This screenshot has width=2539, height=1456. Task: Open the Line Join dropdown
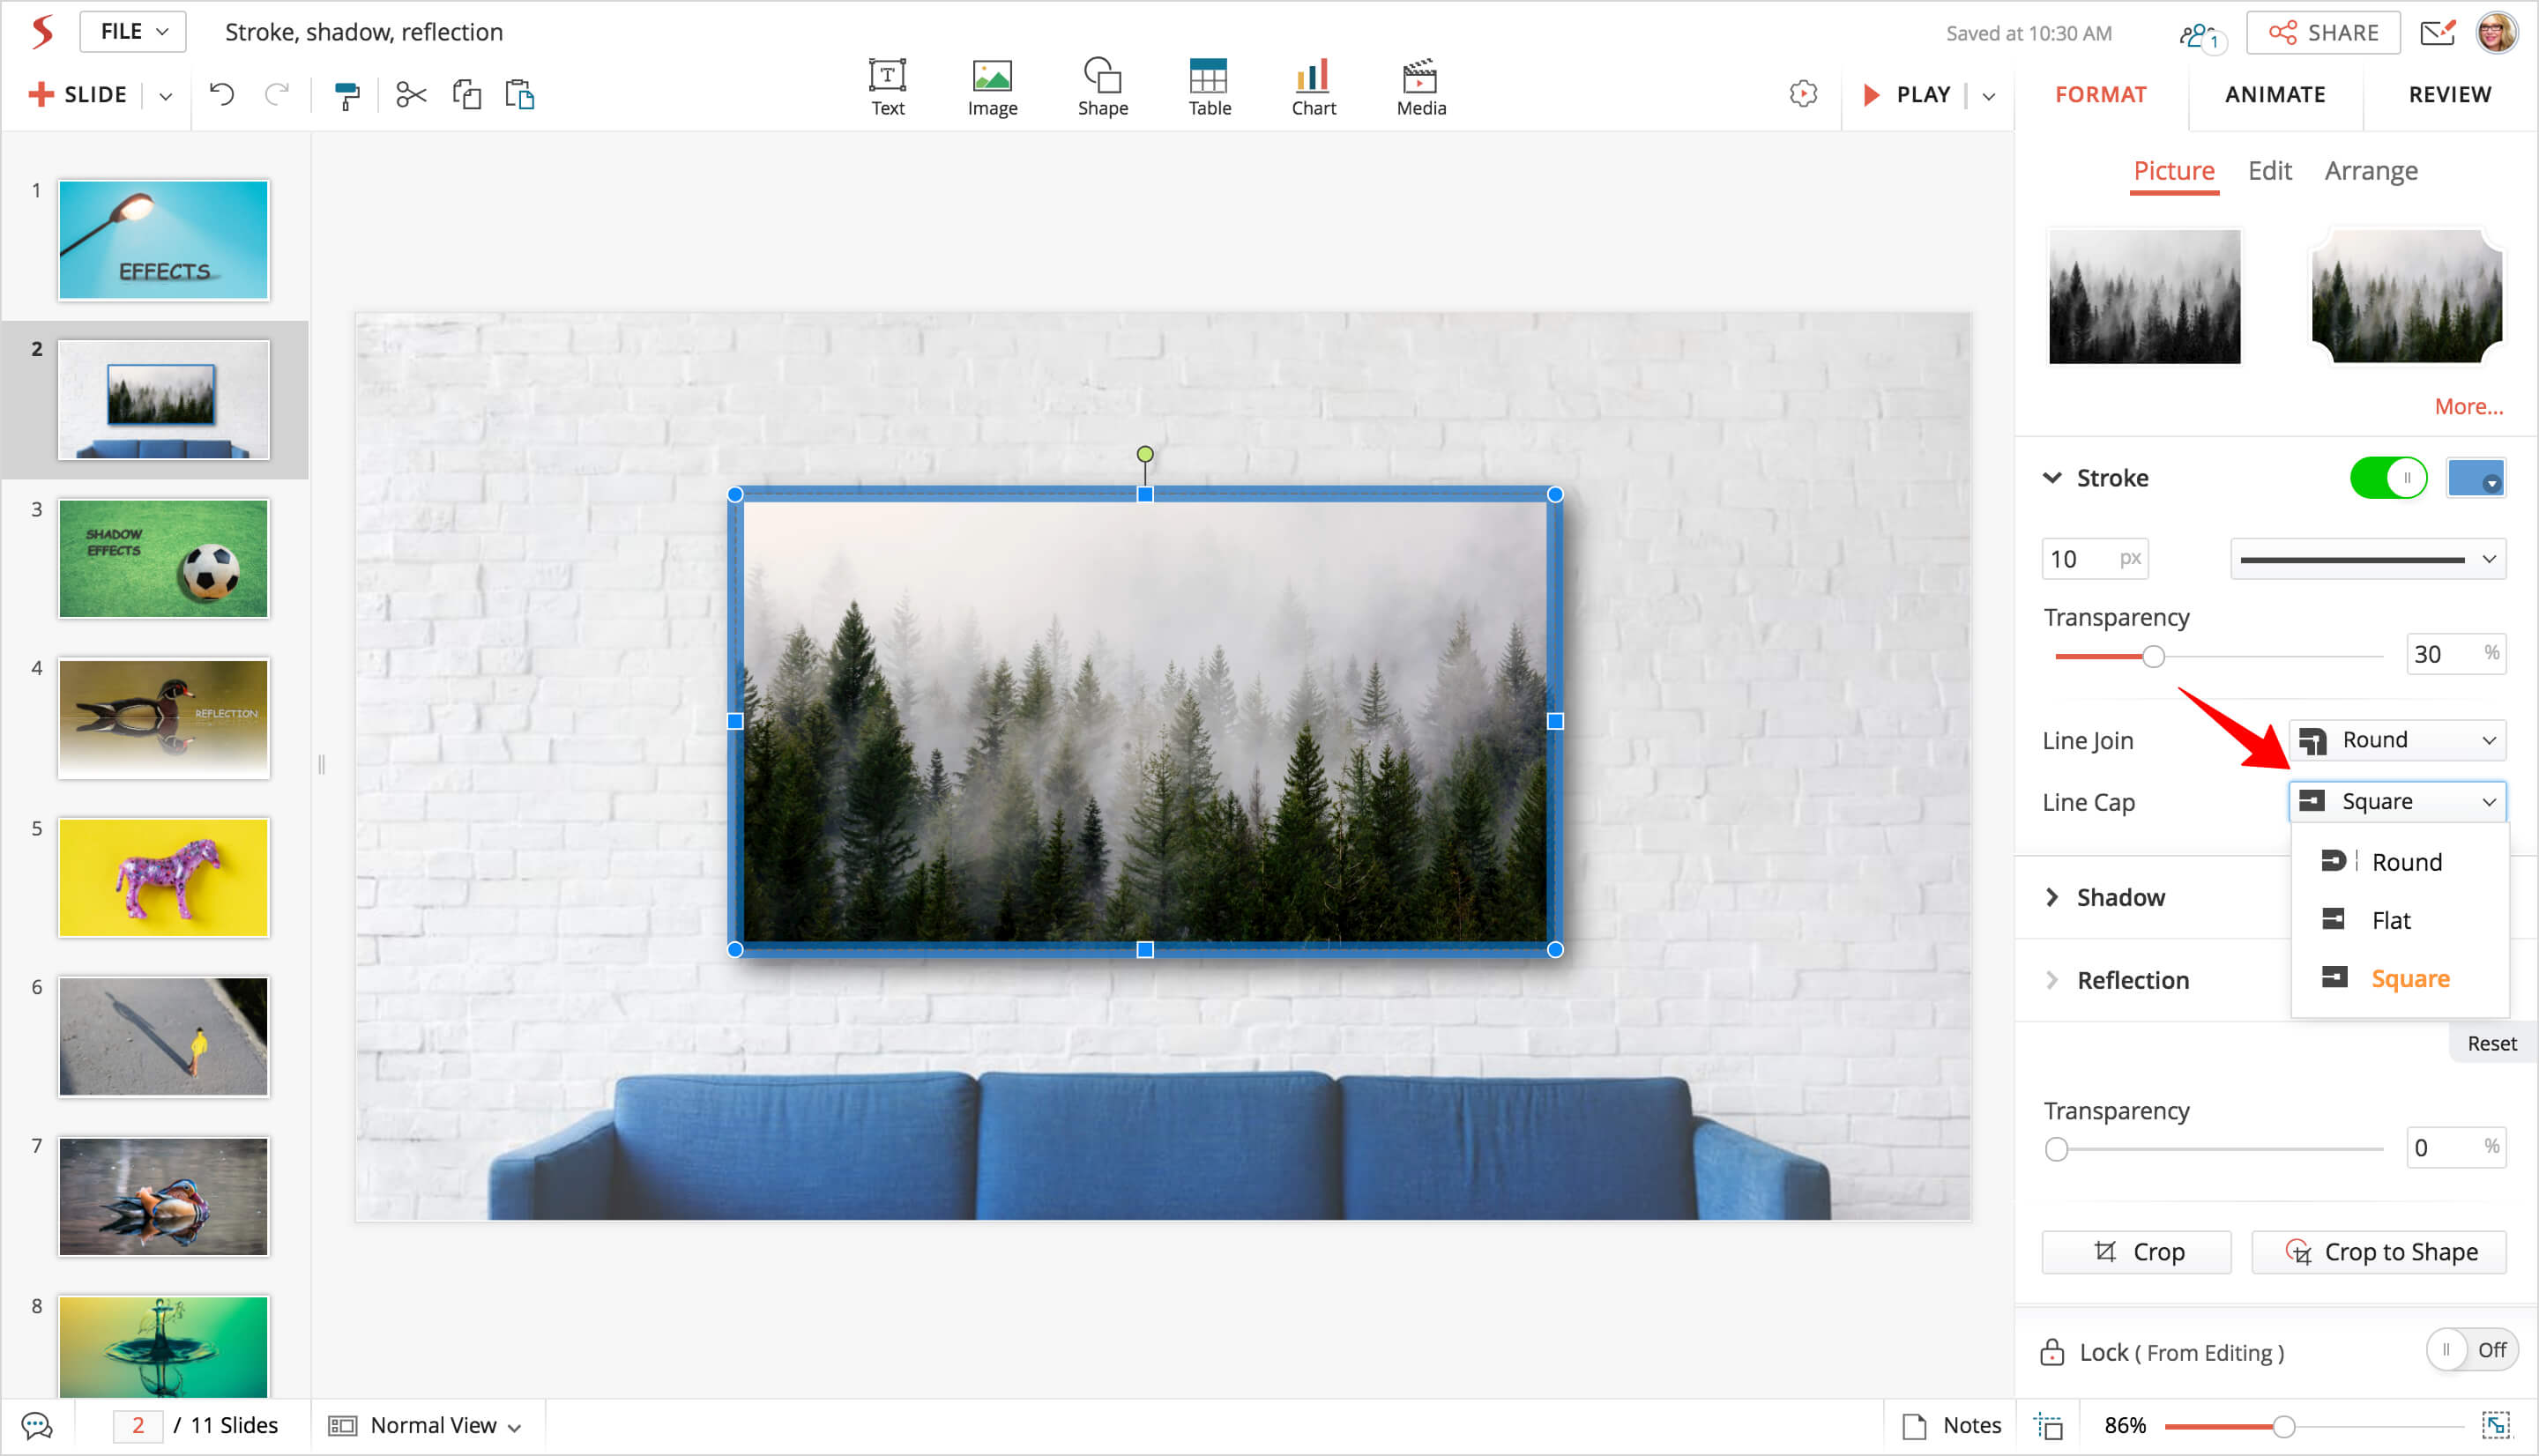pos(2397,740)
